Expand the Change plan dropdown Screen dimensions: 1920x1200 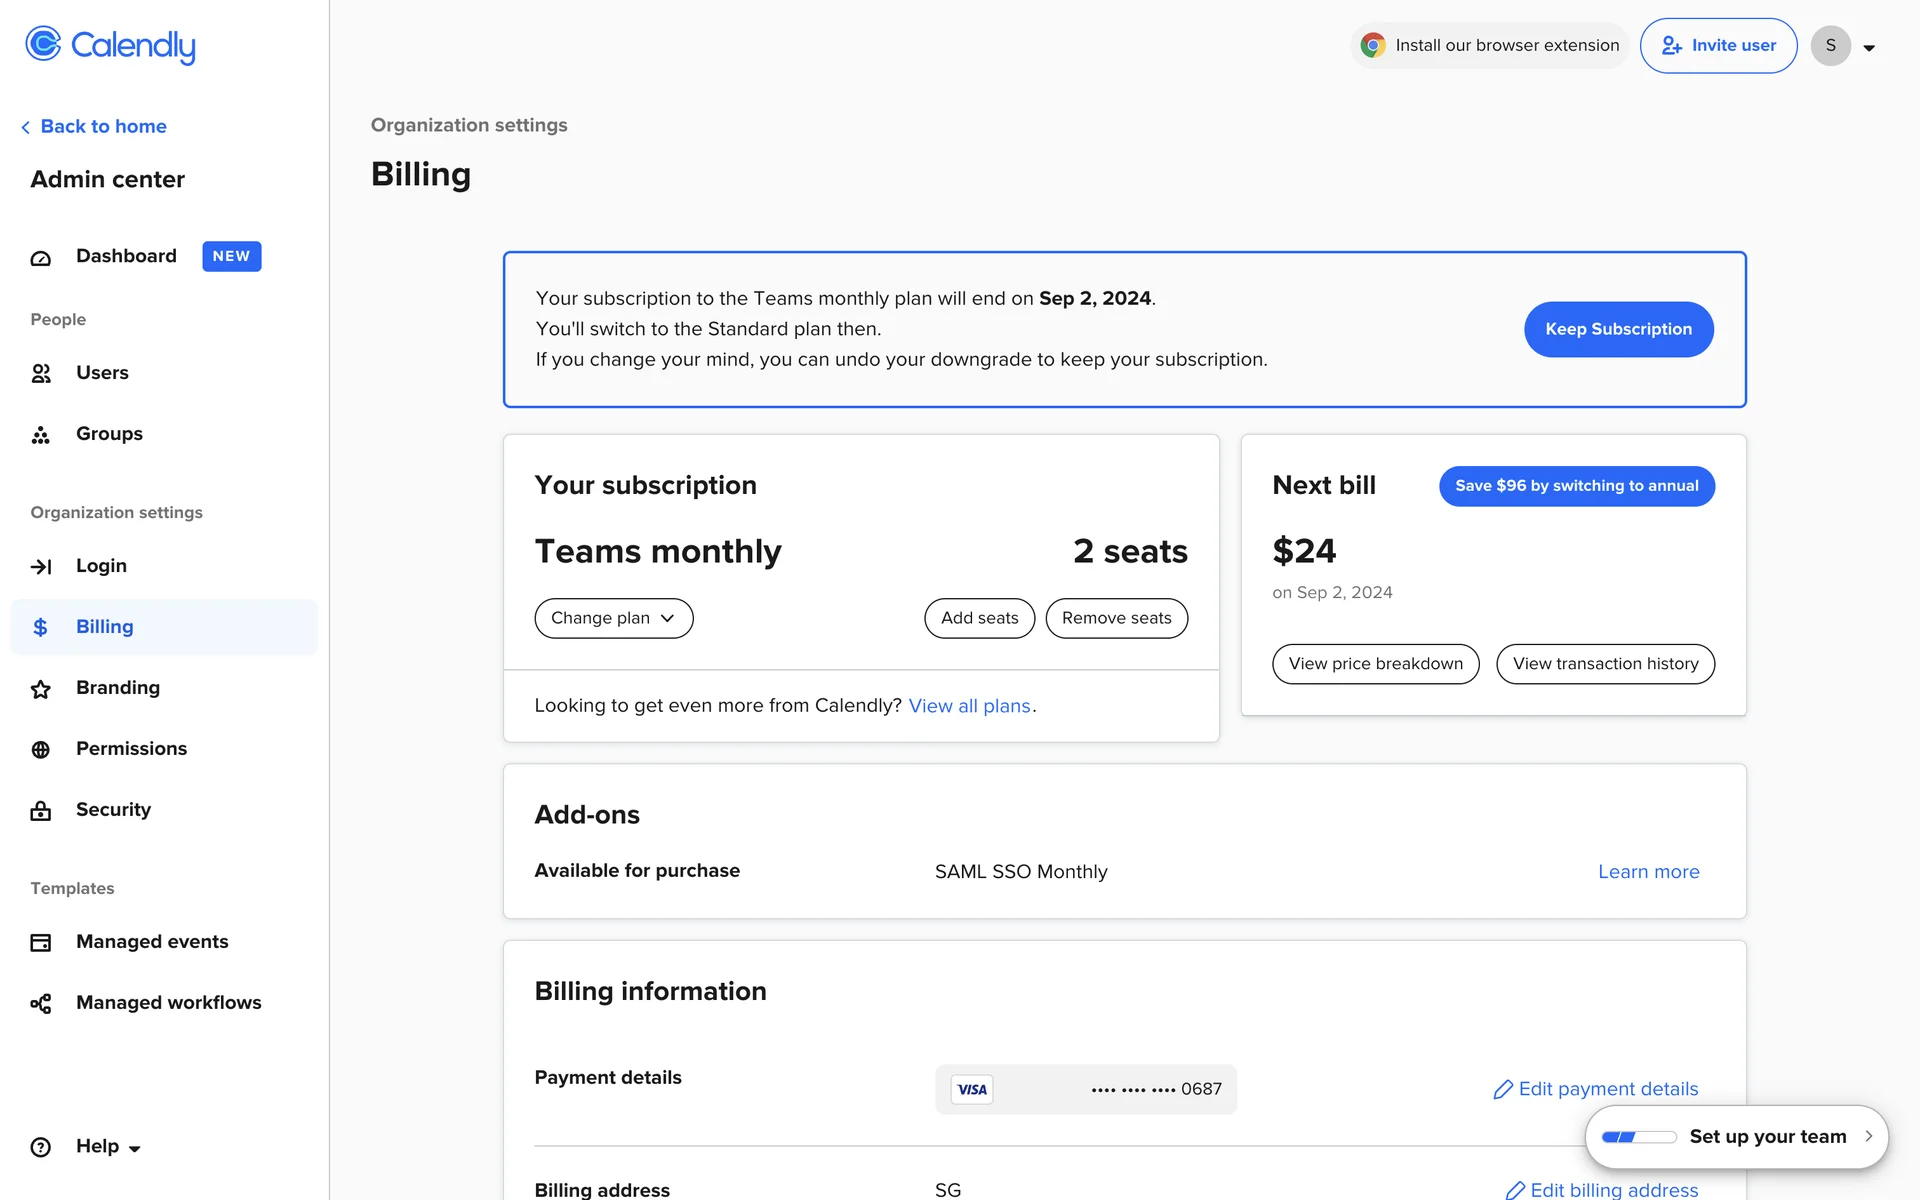(613, 618)
